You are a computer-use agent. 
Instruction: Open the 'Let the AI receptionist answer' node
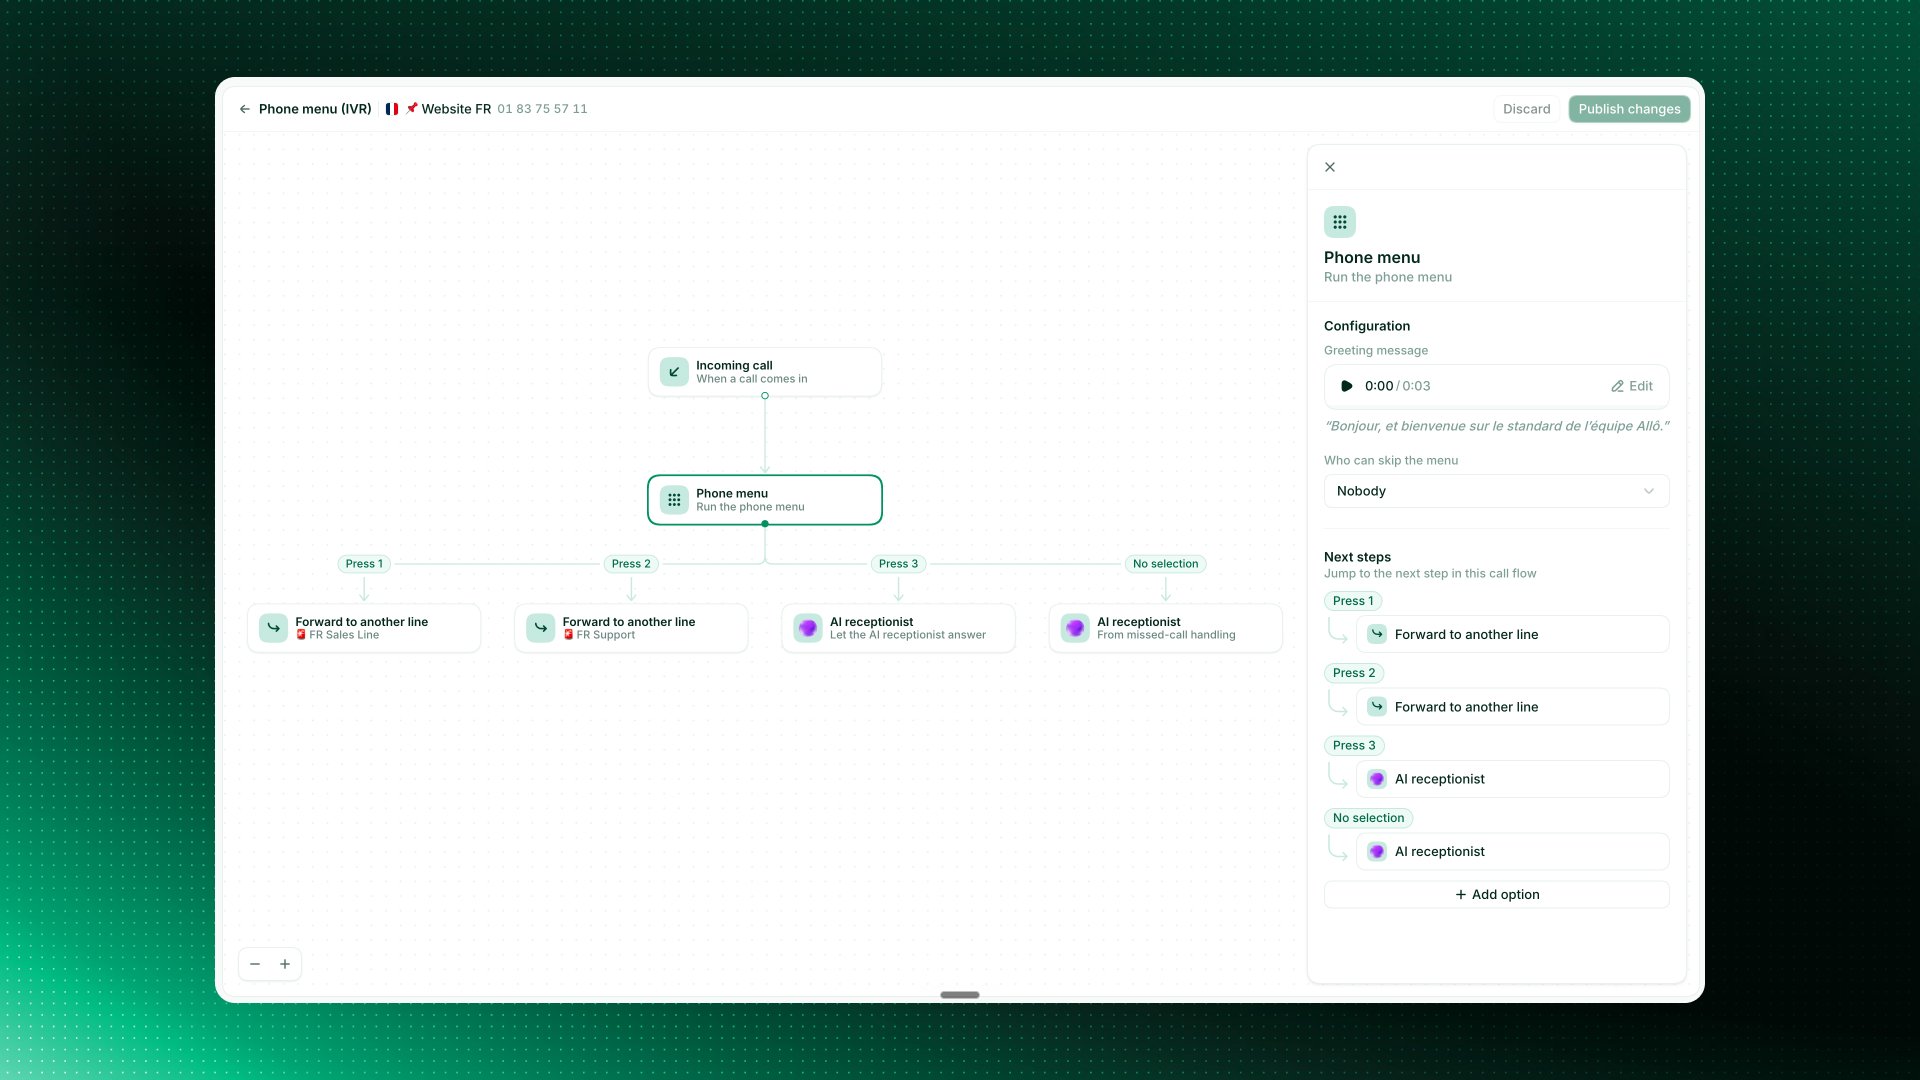898,628
